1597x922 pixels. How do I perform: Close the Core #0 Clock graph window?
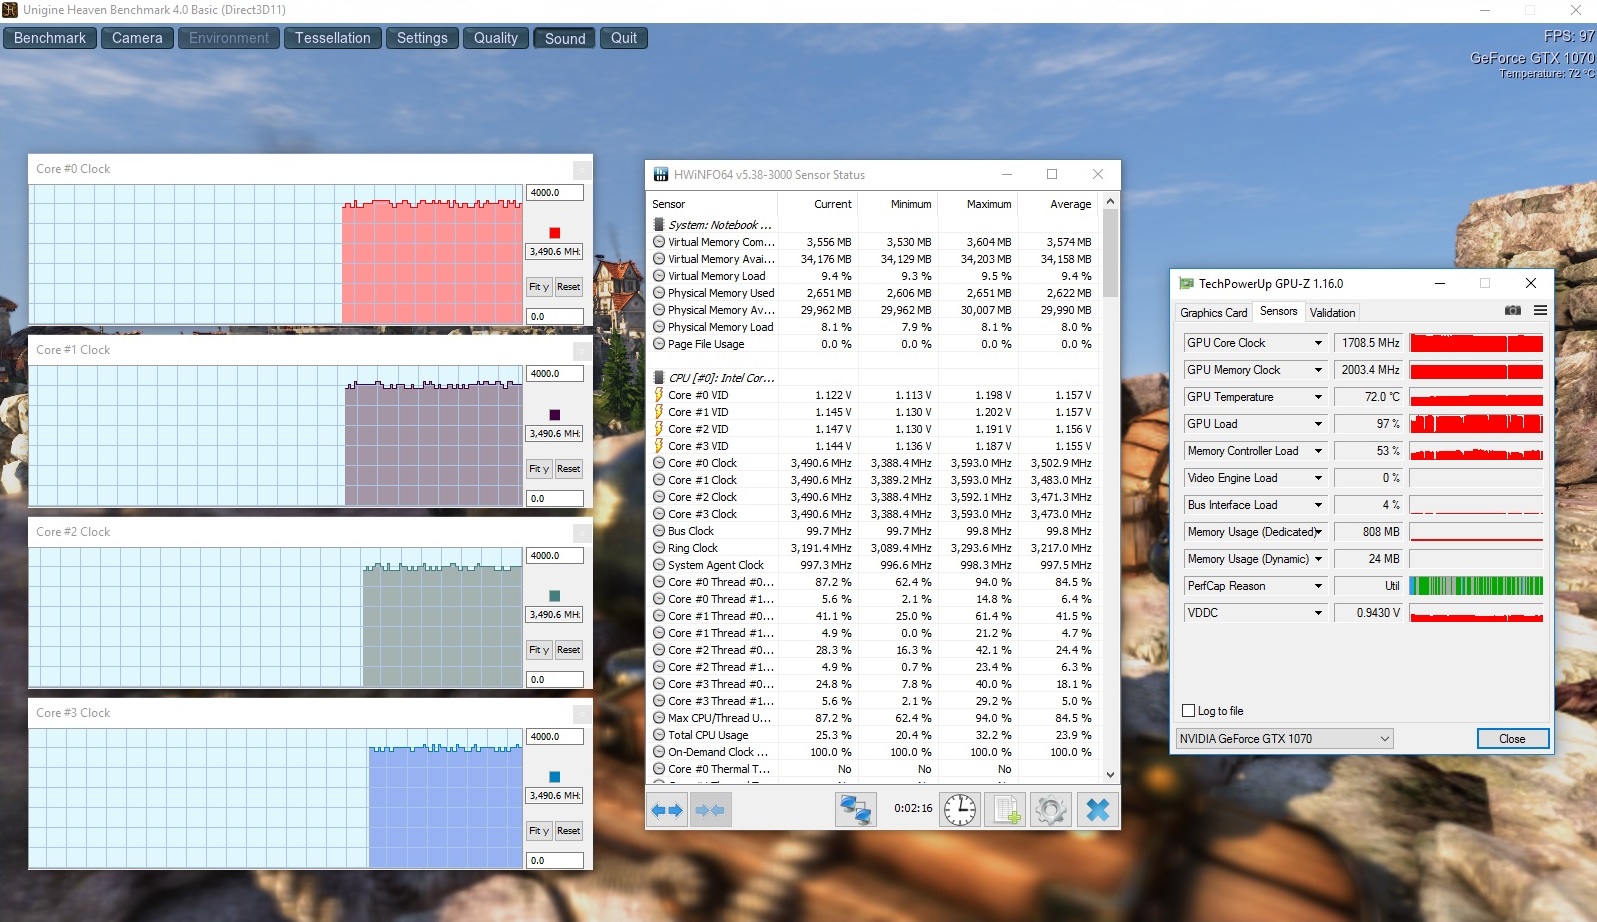click(x=582, y=170)
